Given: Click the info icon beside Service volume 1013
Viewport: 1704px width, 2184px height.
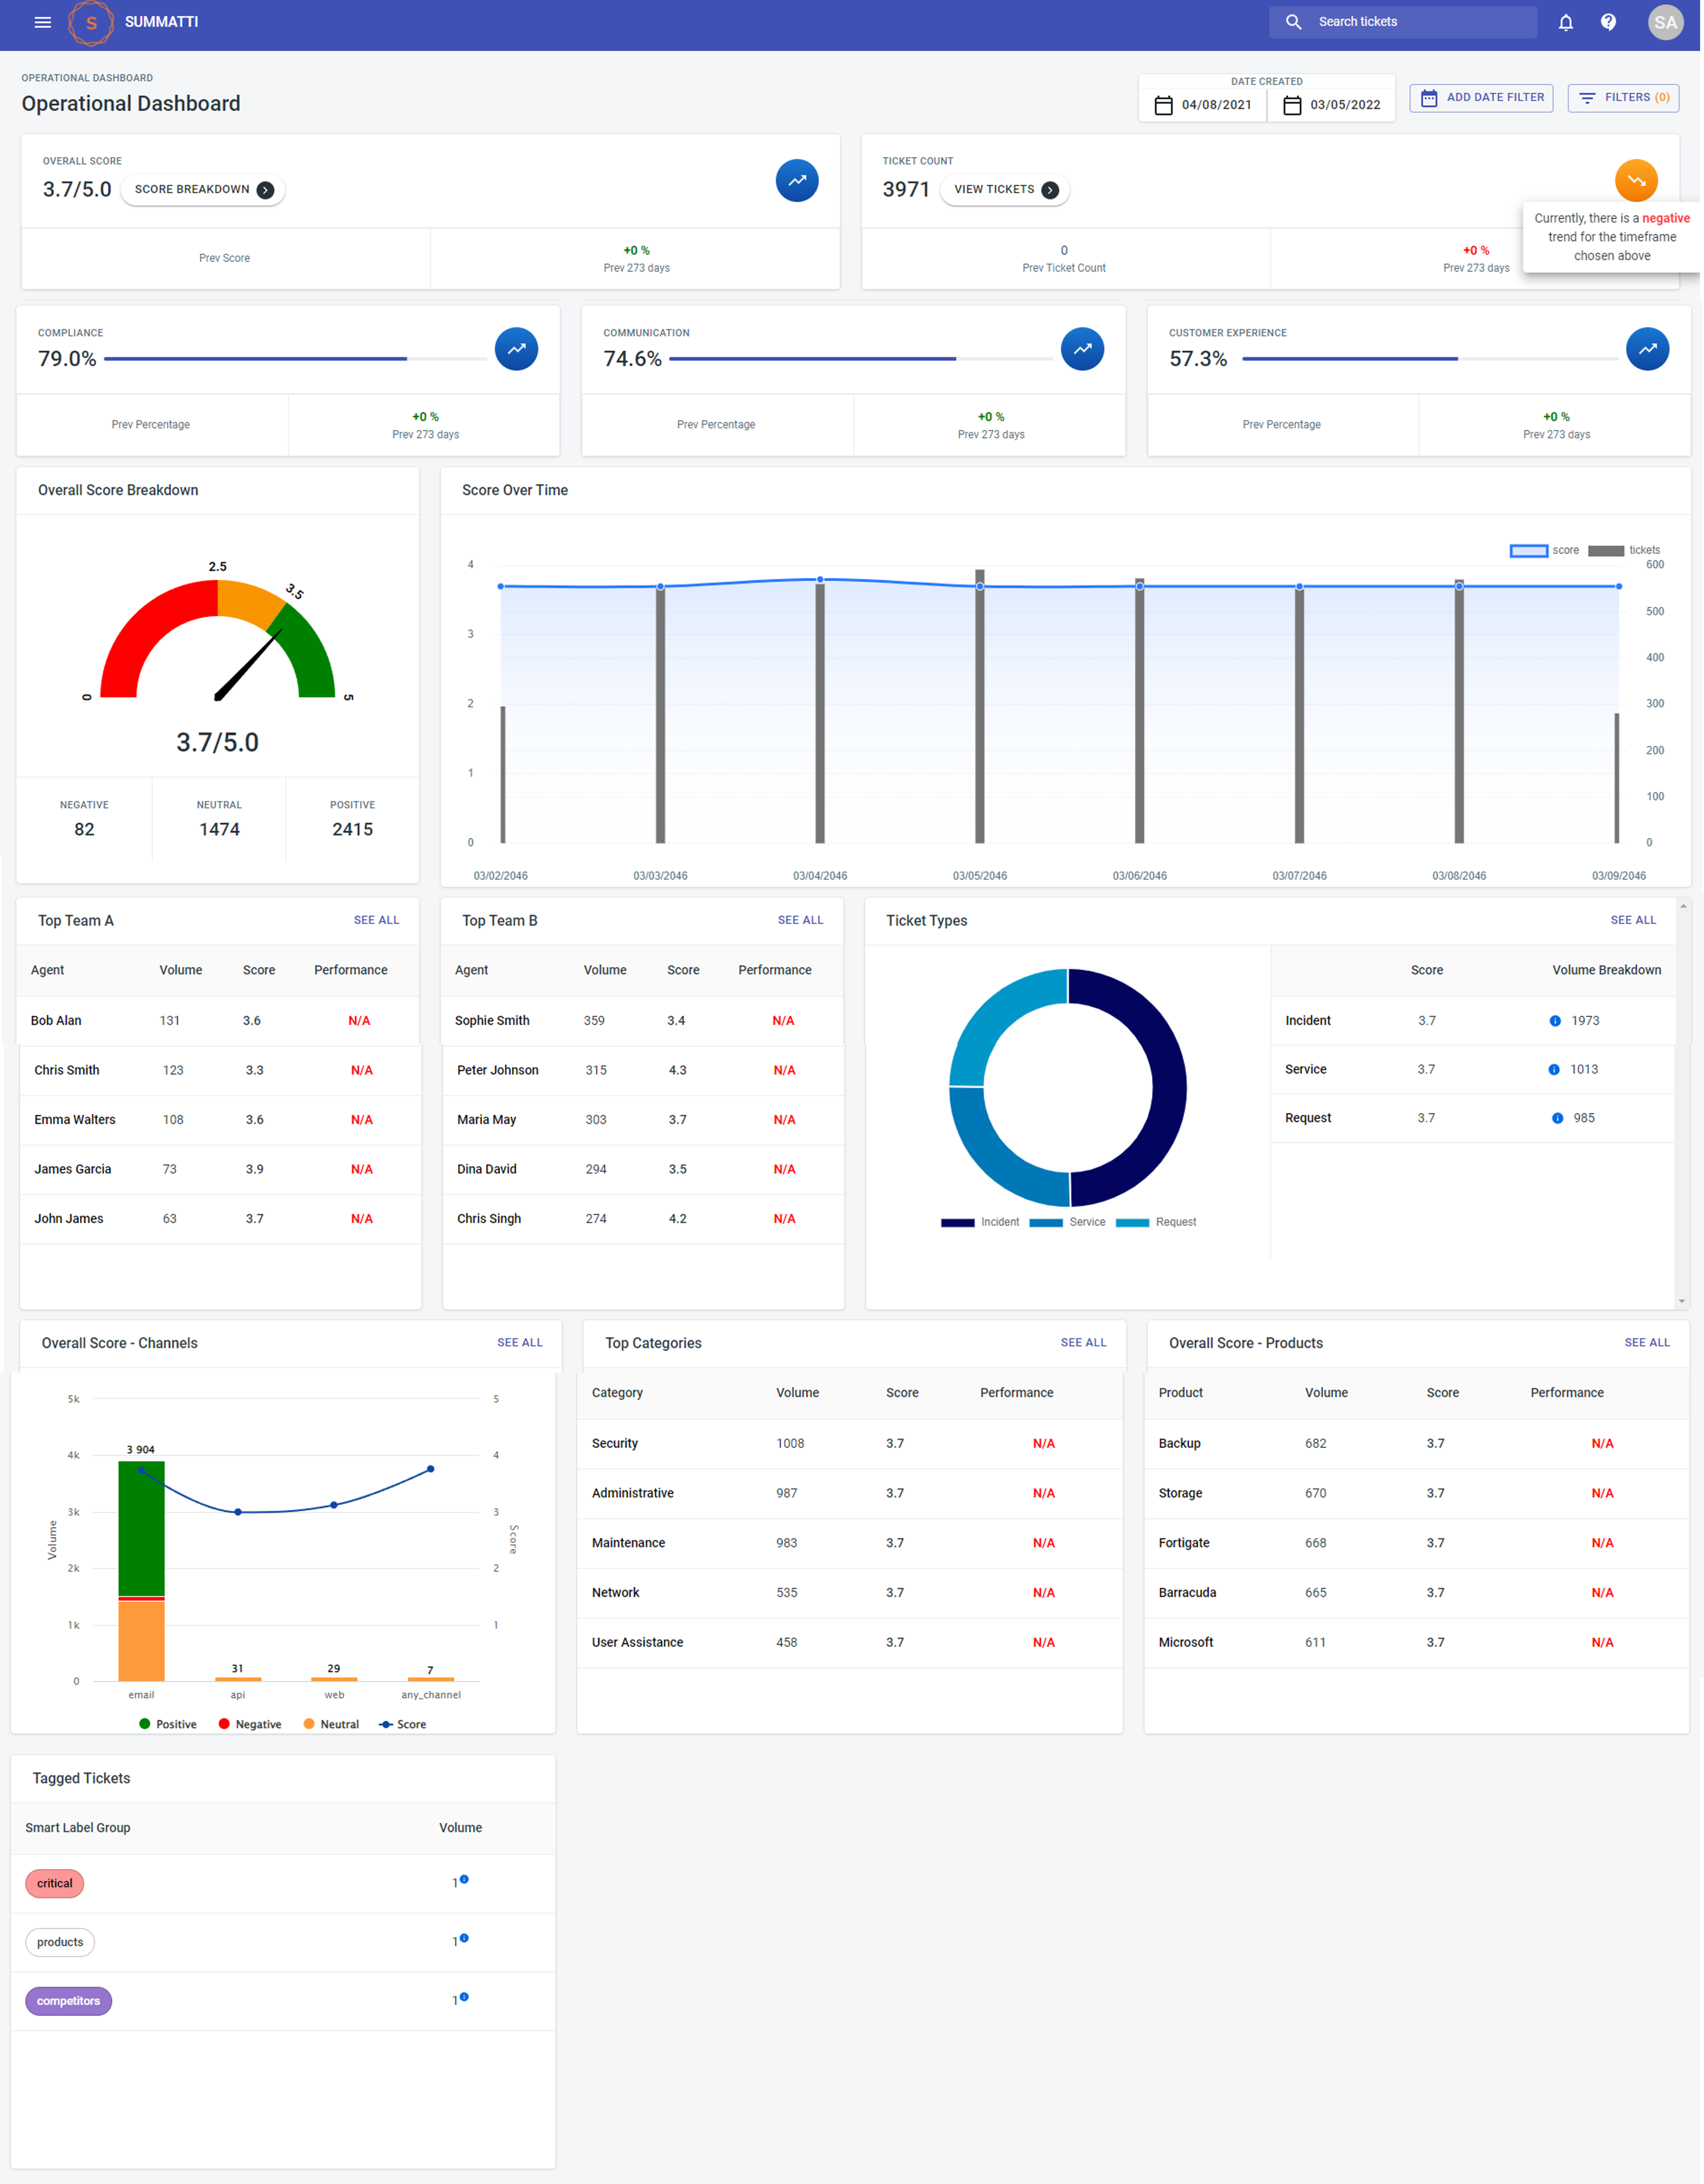Looking at the screenshot, I should (x=1554, y=1070).
